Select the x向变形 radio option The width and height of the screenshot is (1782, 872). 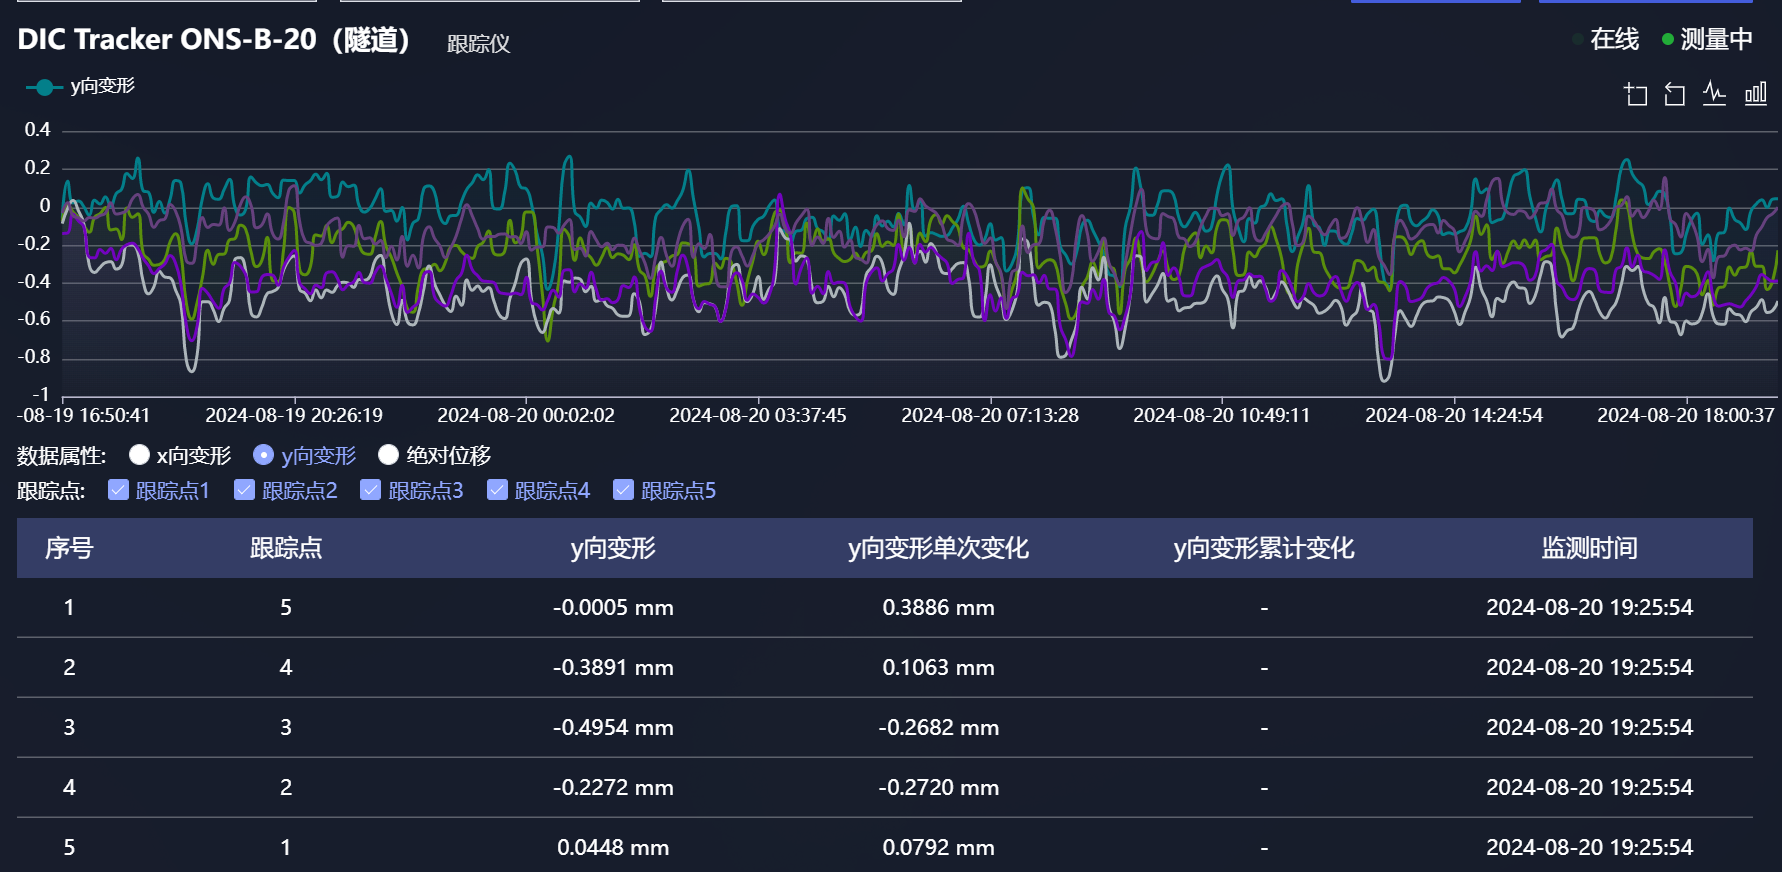139,455
